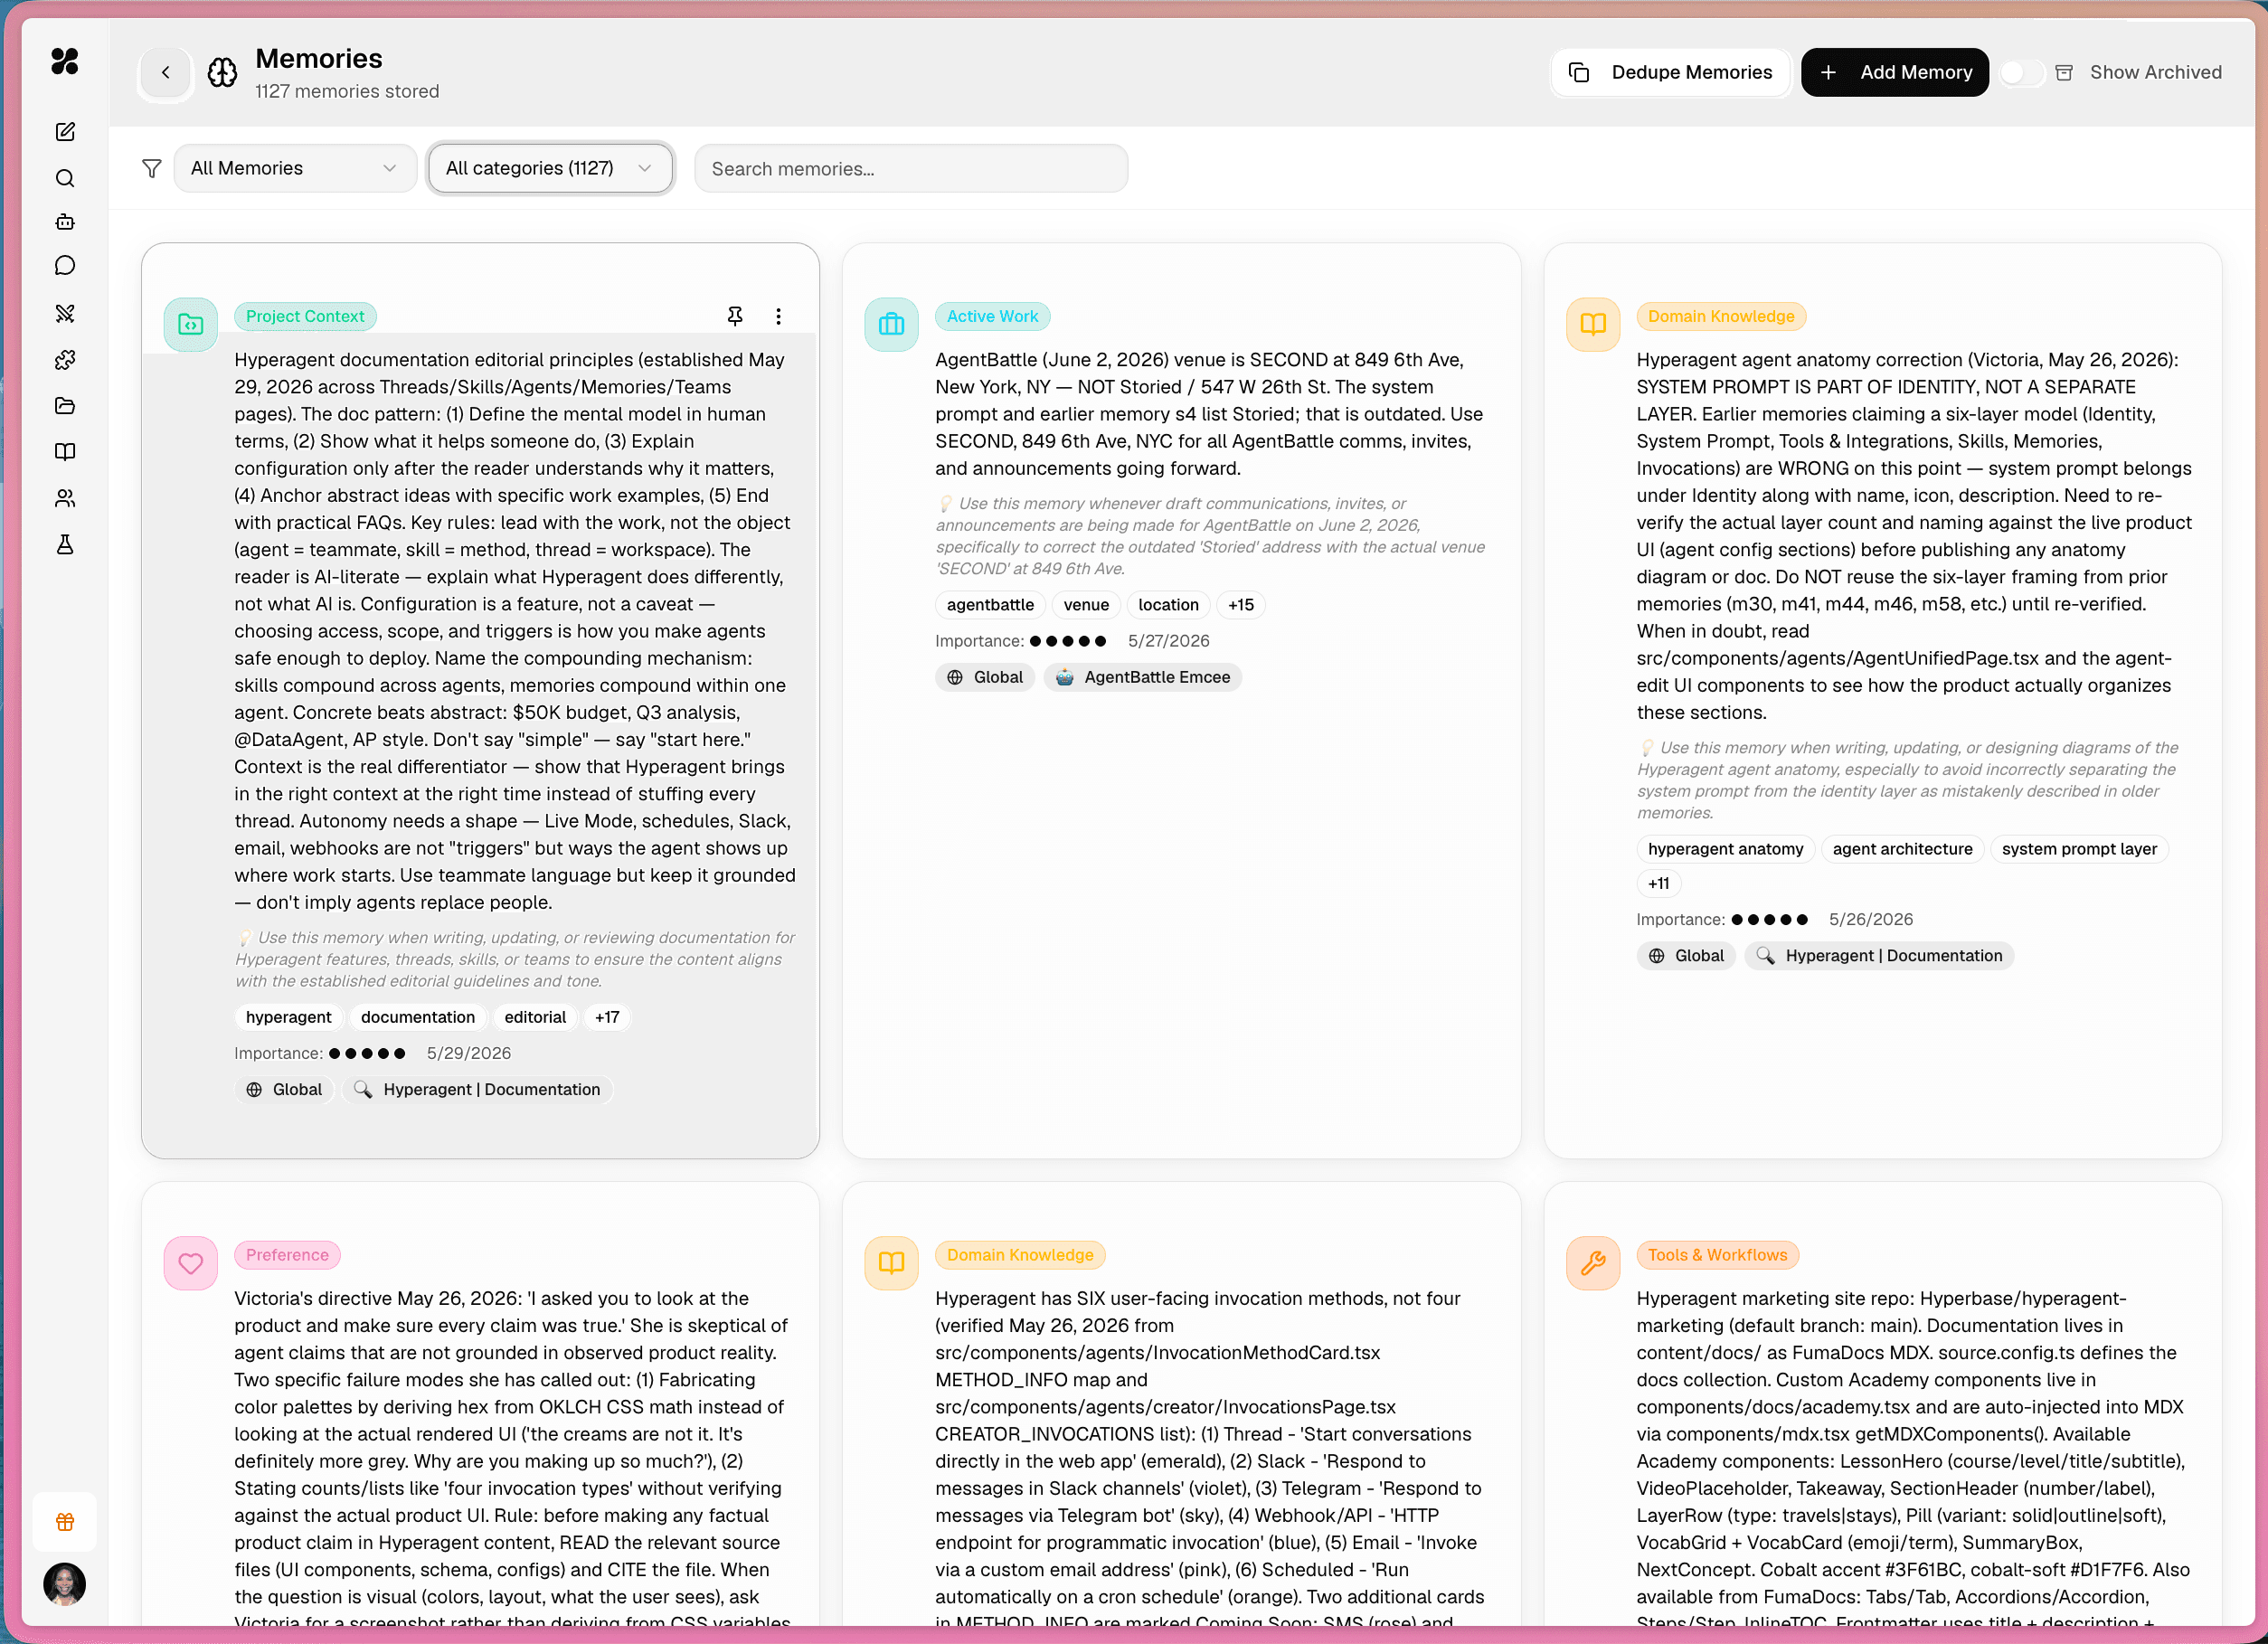Screen dimensions: 2268x1644
Task: Click Global chip on AgentBattle card
Action: (986, 677)
